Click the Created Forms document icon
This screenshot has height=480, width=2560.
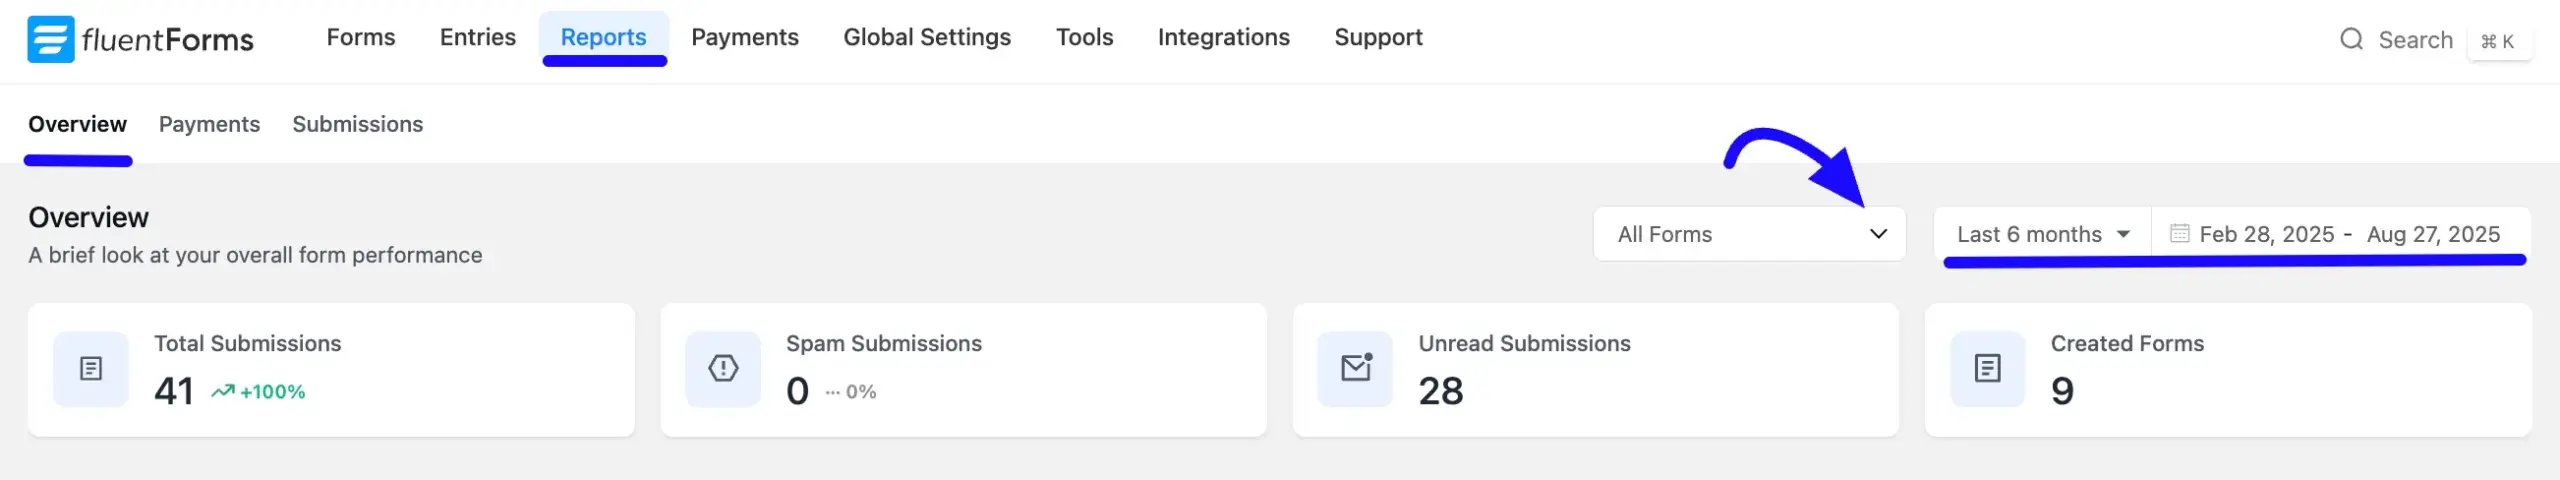[x=1987, y=369]
